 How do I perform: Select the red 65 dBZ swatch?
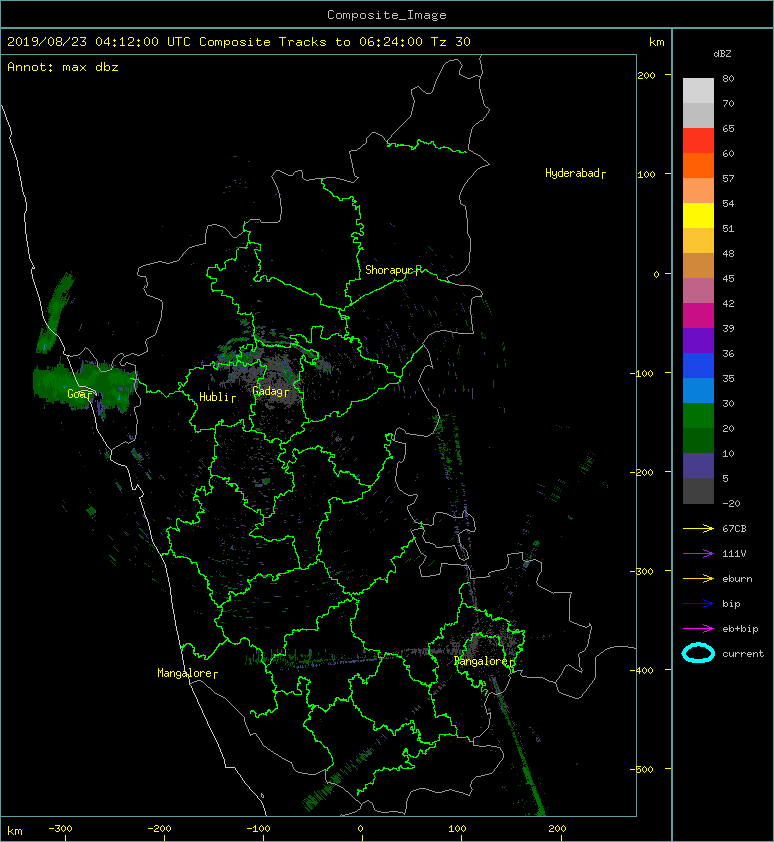(698, 141)
